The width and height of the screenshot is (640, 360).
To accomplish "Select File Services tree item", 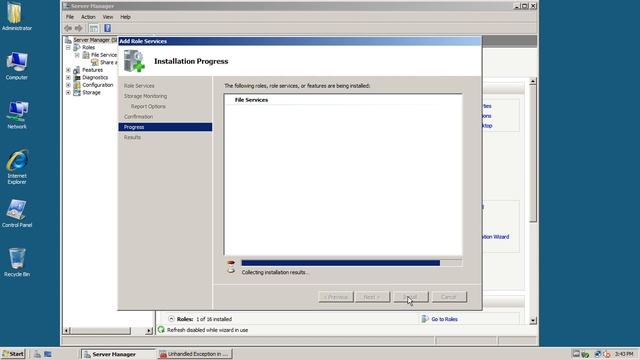I will [104, 55].
